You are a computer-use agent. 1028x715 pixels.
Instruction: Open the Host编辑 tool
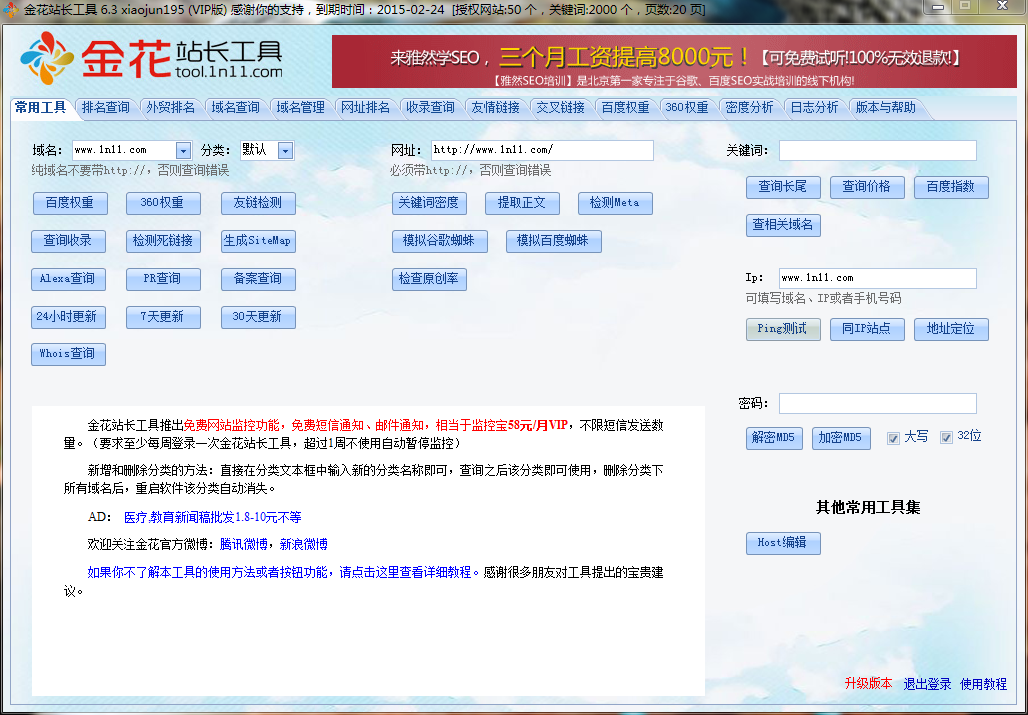click(783, 543)
